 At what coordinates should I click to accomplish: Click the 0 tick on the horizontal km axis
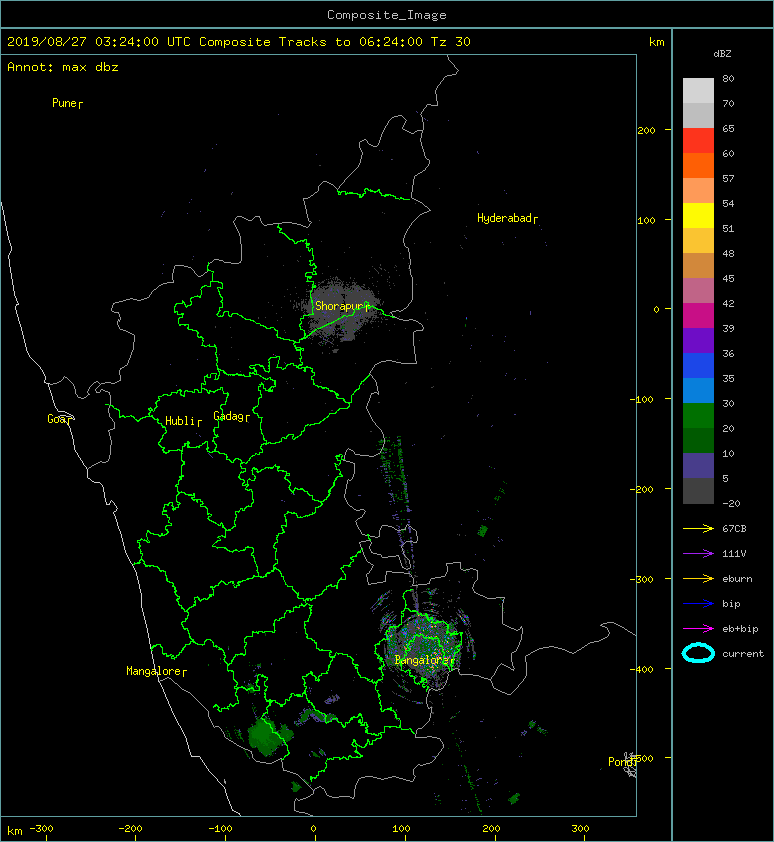click(313, 829)
